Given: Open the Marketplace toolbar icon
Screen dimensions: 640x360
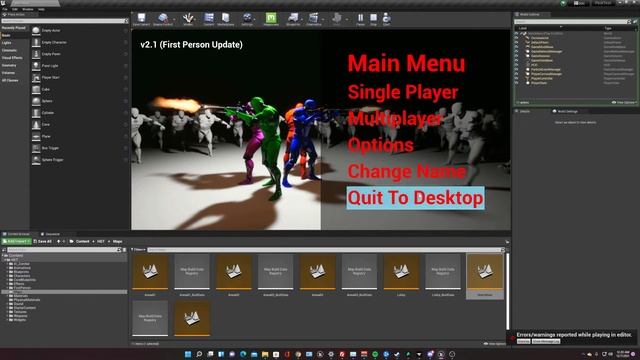Looking at the screenshot, I should [x=226, y=18].
